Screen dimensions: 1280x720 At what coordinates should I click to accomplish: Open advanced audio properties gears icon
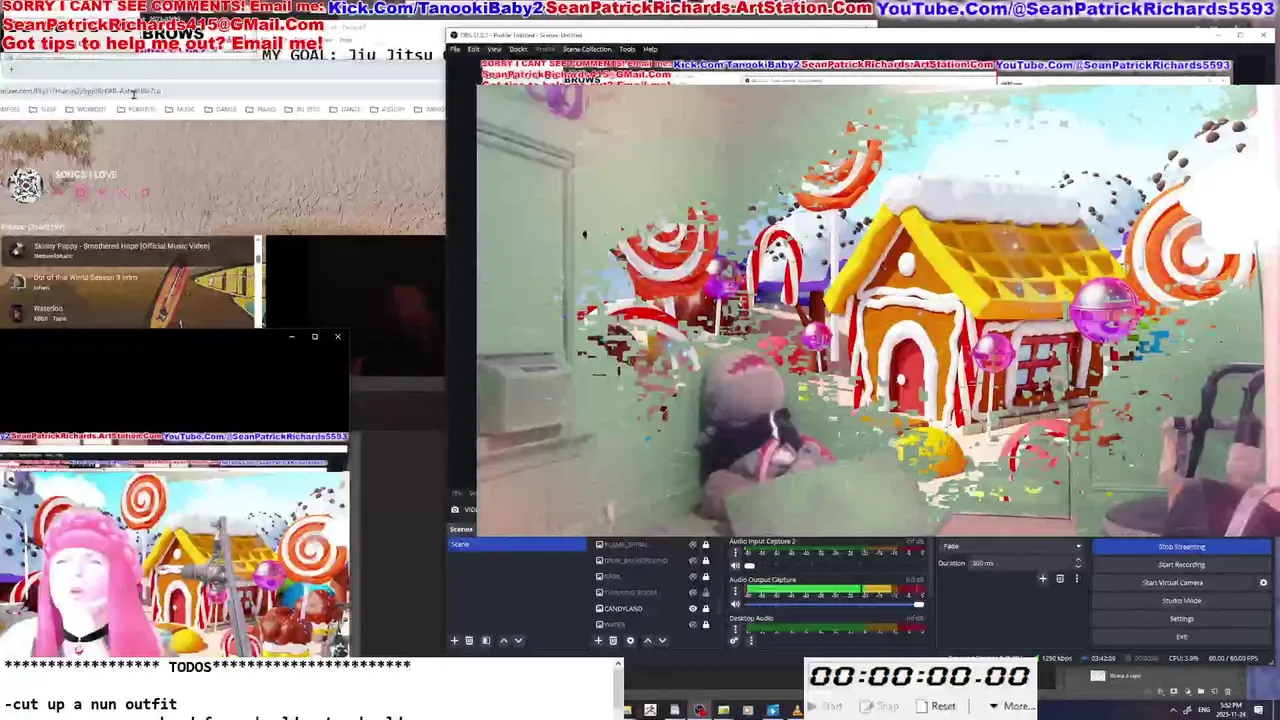coord(734,641)
